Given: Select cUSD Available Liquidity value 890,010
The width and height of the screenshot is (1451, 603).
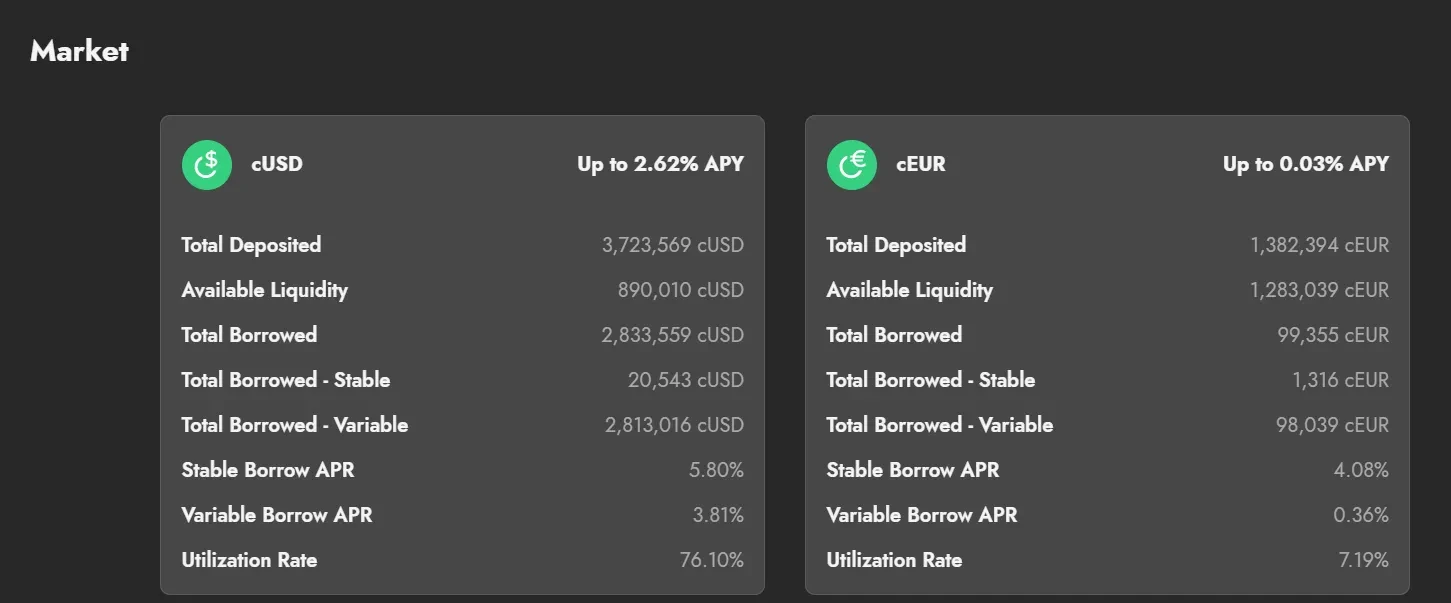Looking at the screenshot, I should coord(681,290).
